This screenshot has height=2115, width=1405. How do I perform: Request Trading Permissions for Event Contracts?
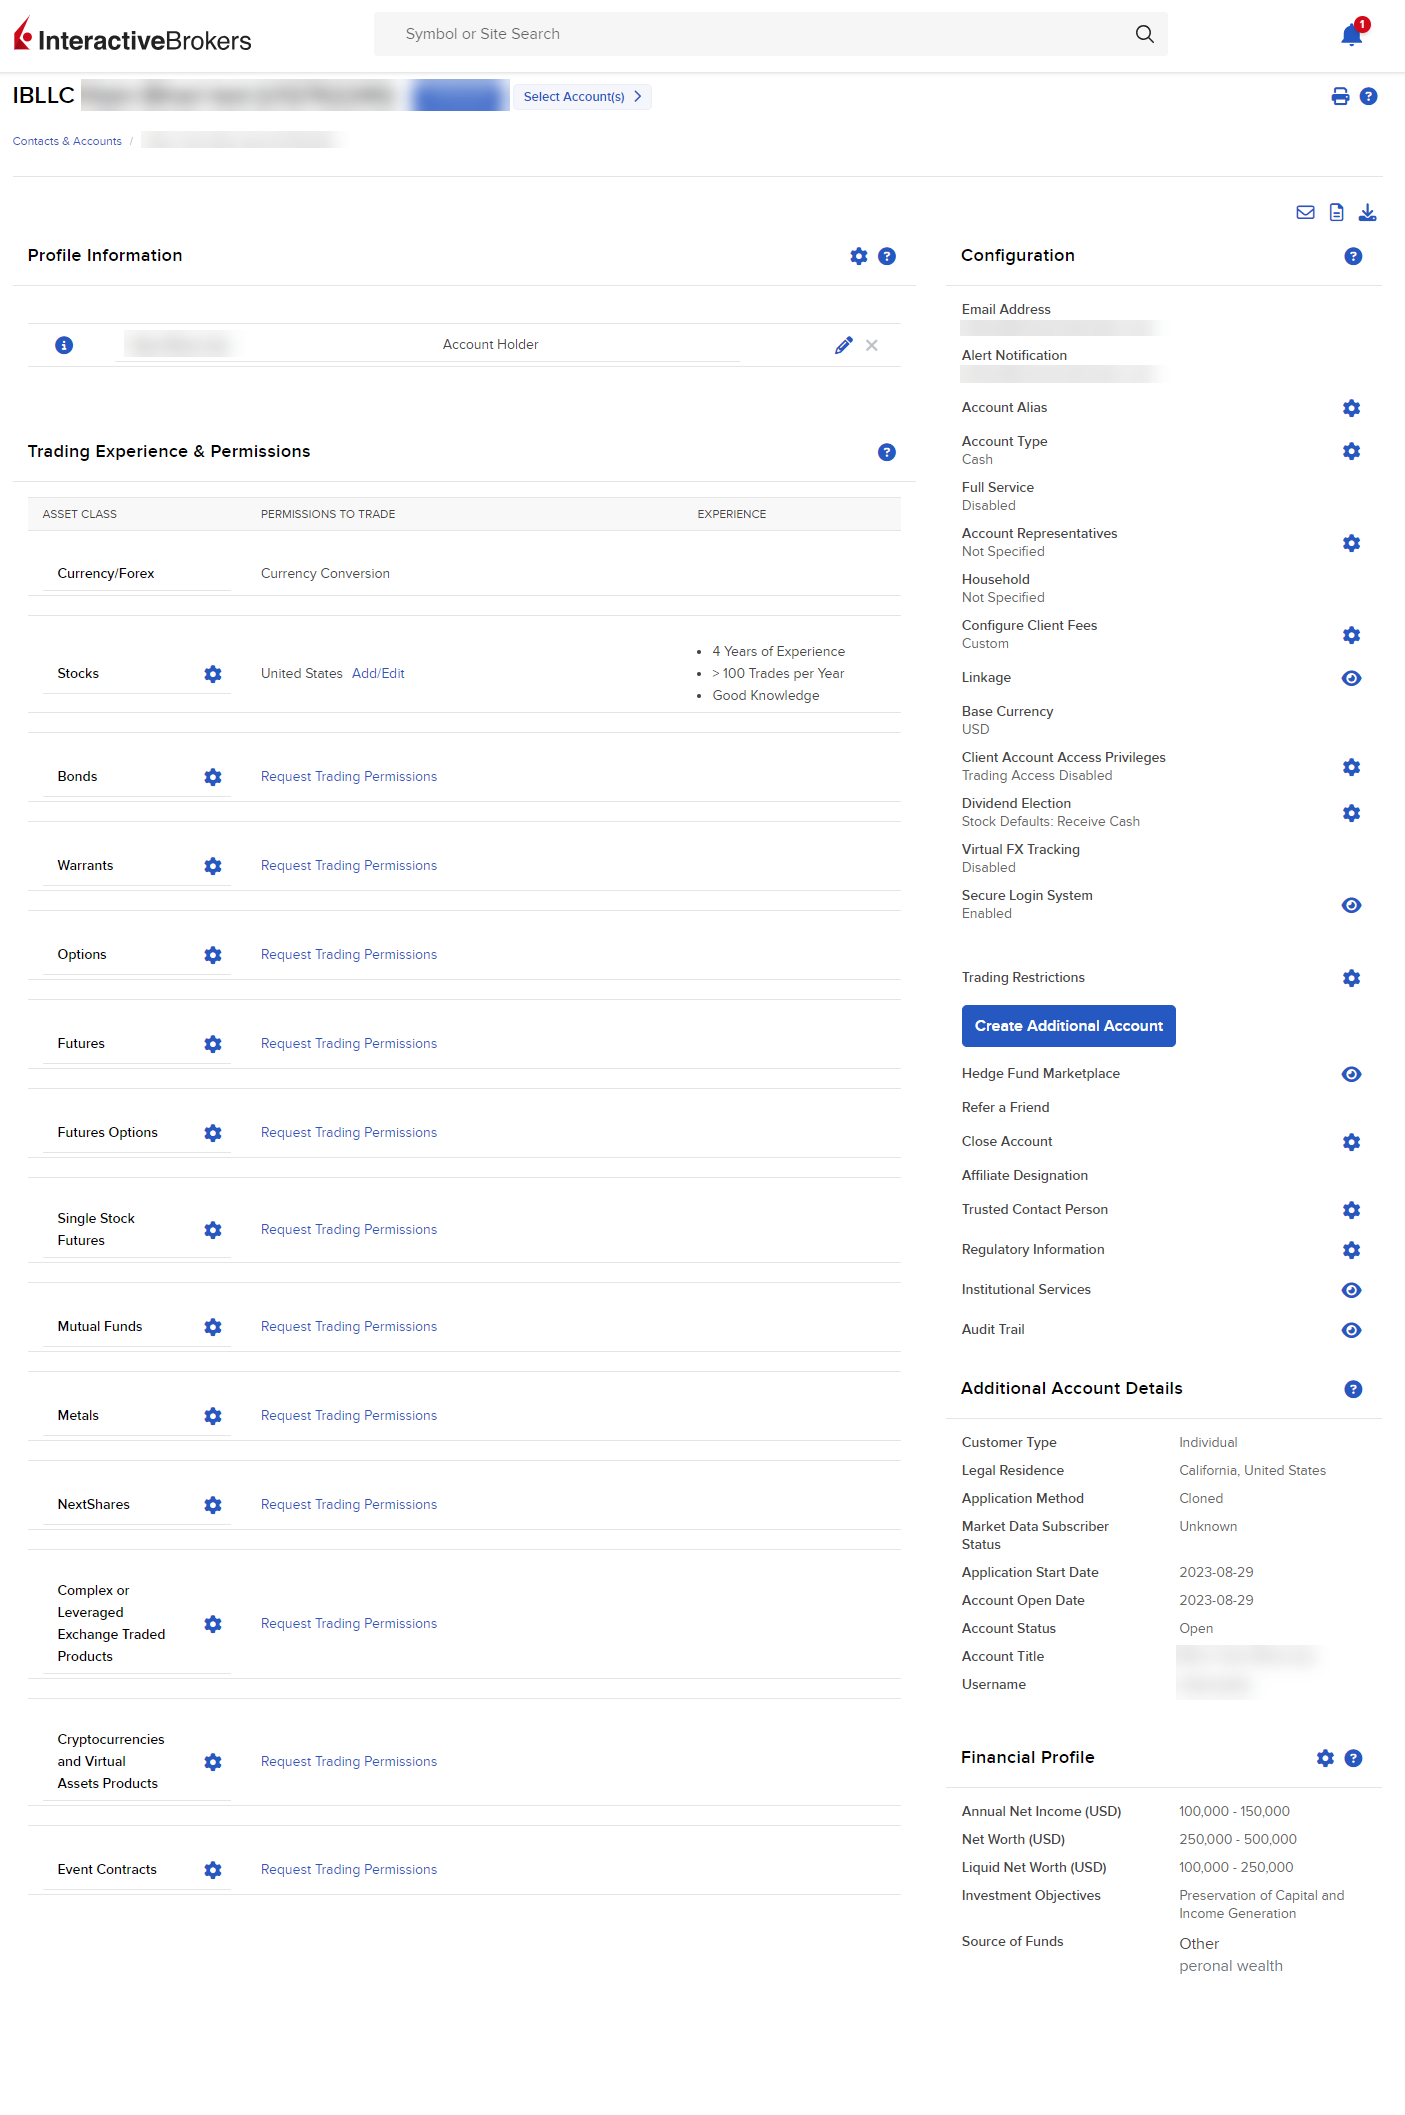[x=349, y=1869]
